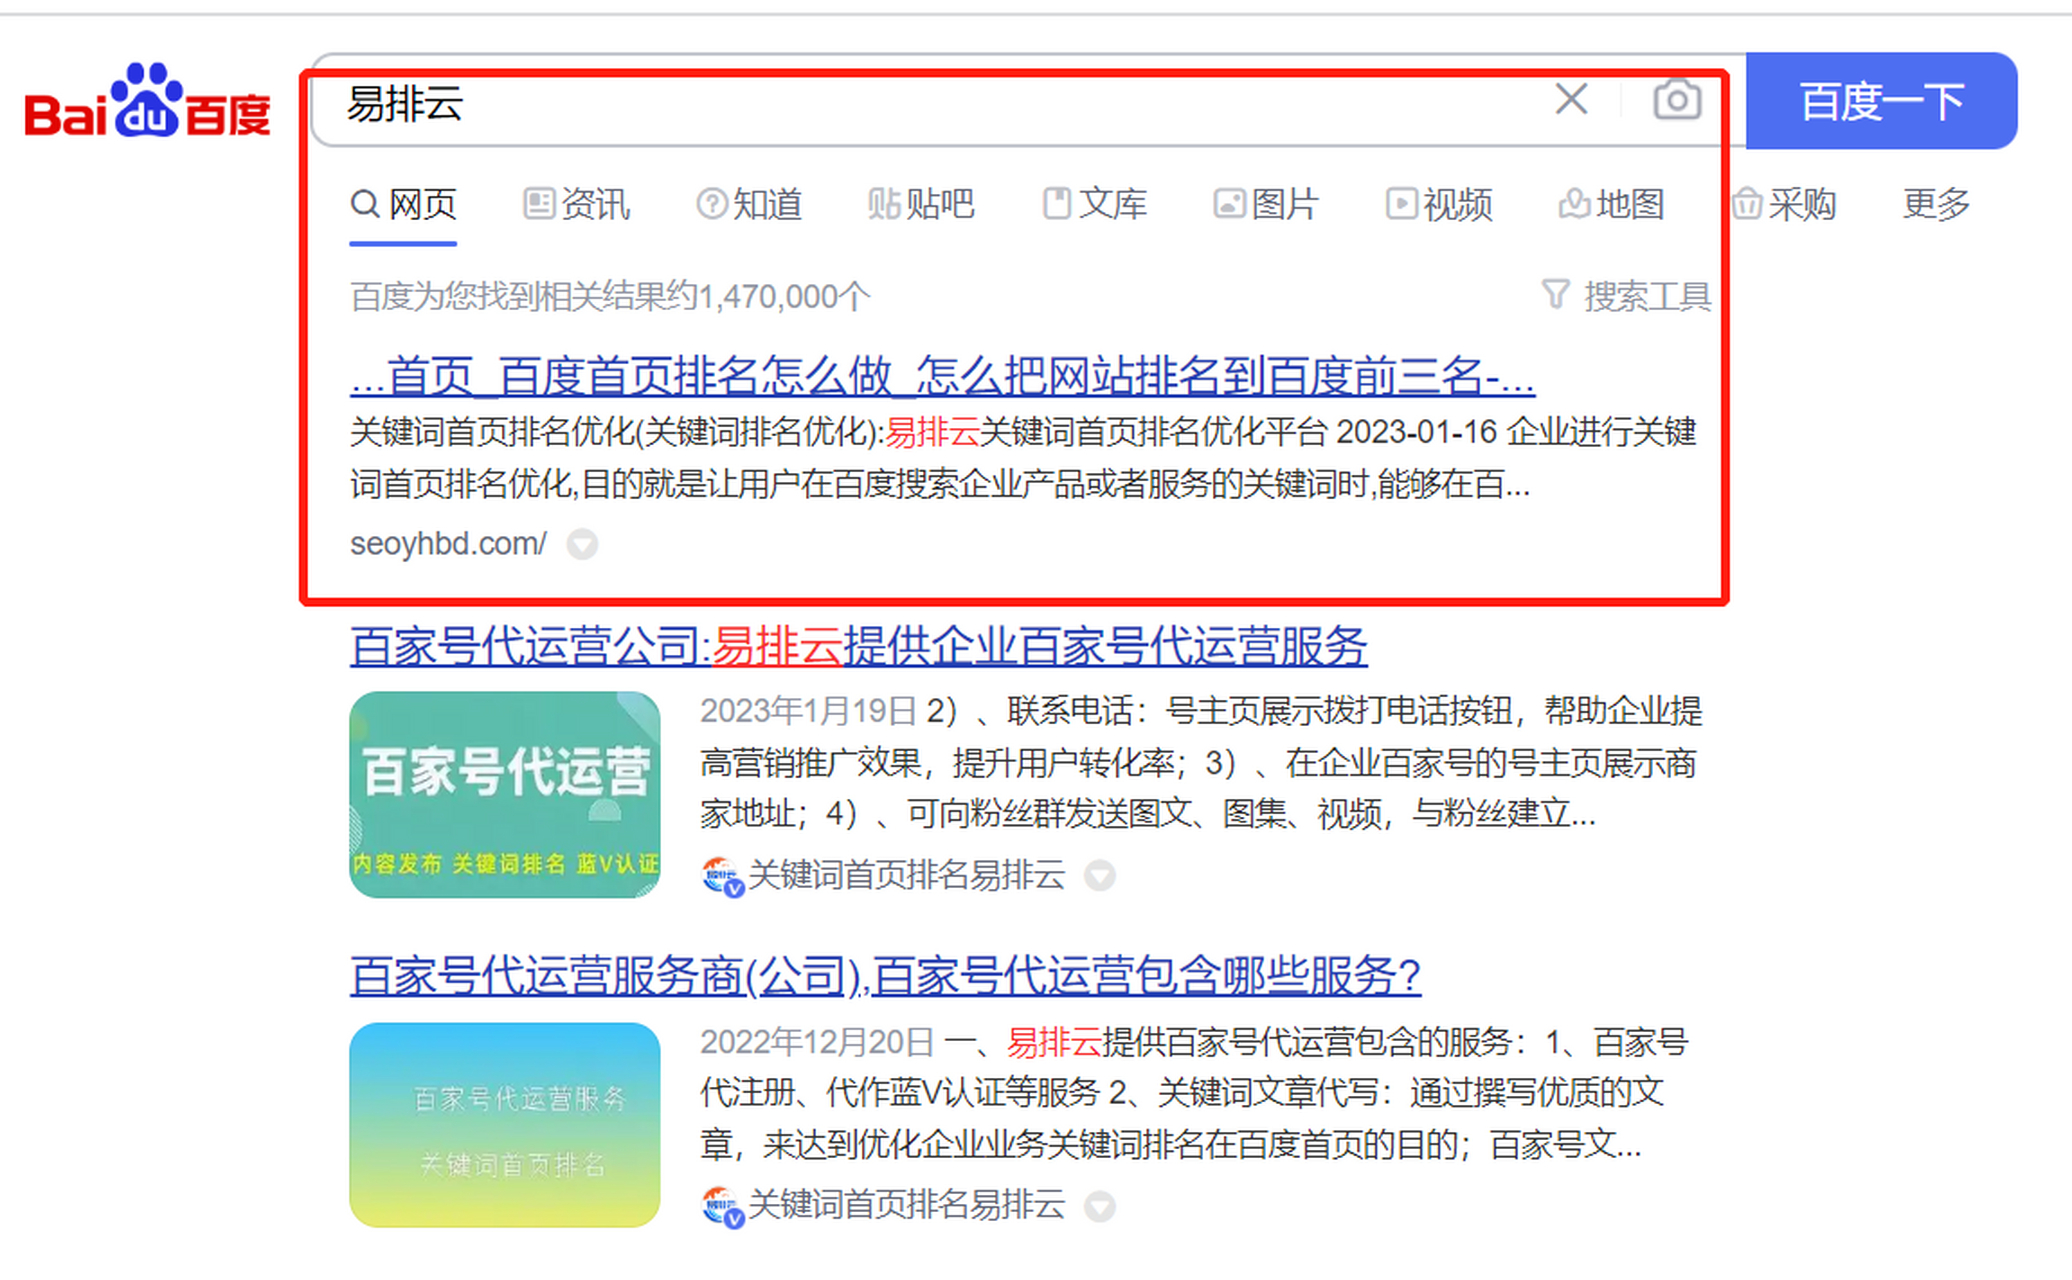Open the 文库 tab
The height and width of the screenshot is (1280, 2072).
(x=1094, y=204)
